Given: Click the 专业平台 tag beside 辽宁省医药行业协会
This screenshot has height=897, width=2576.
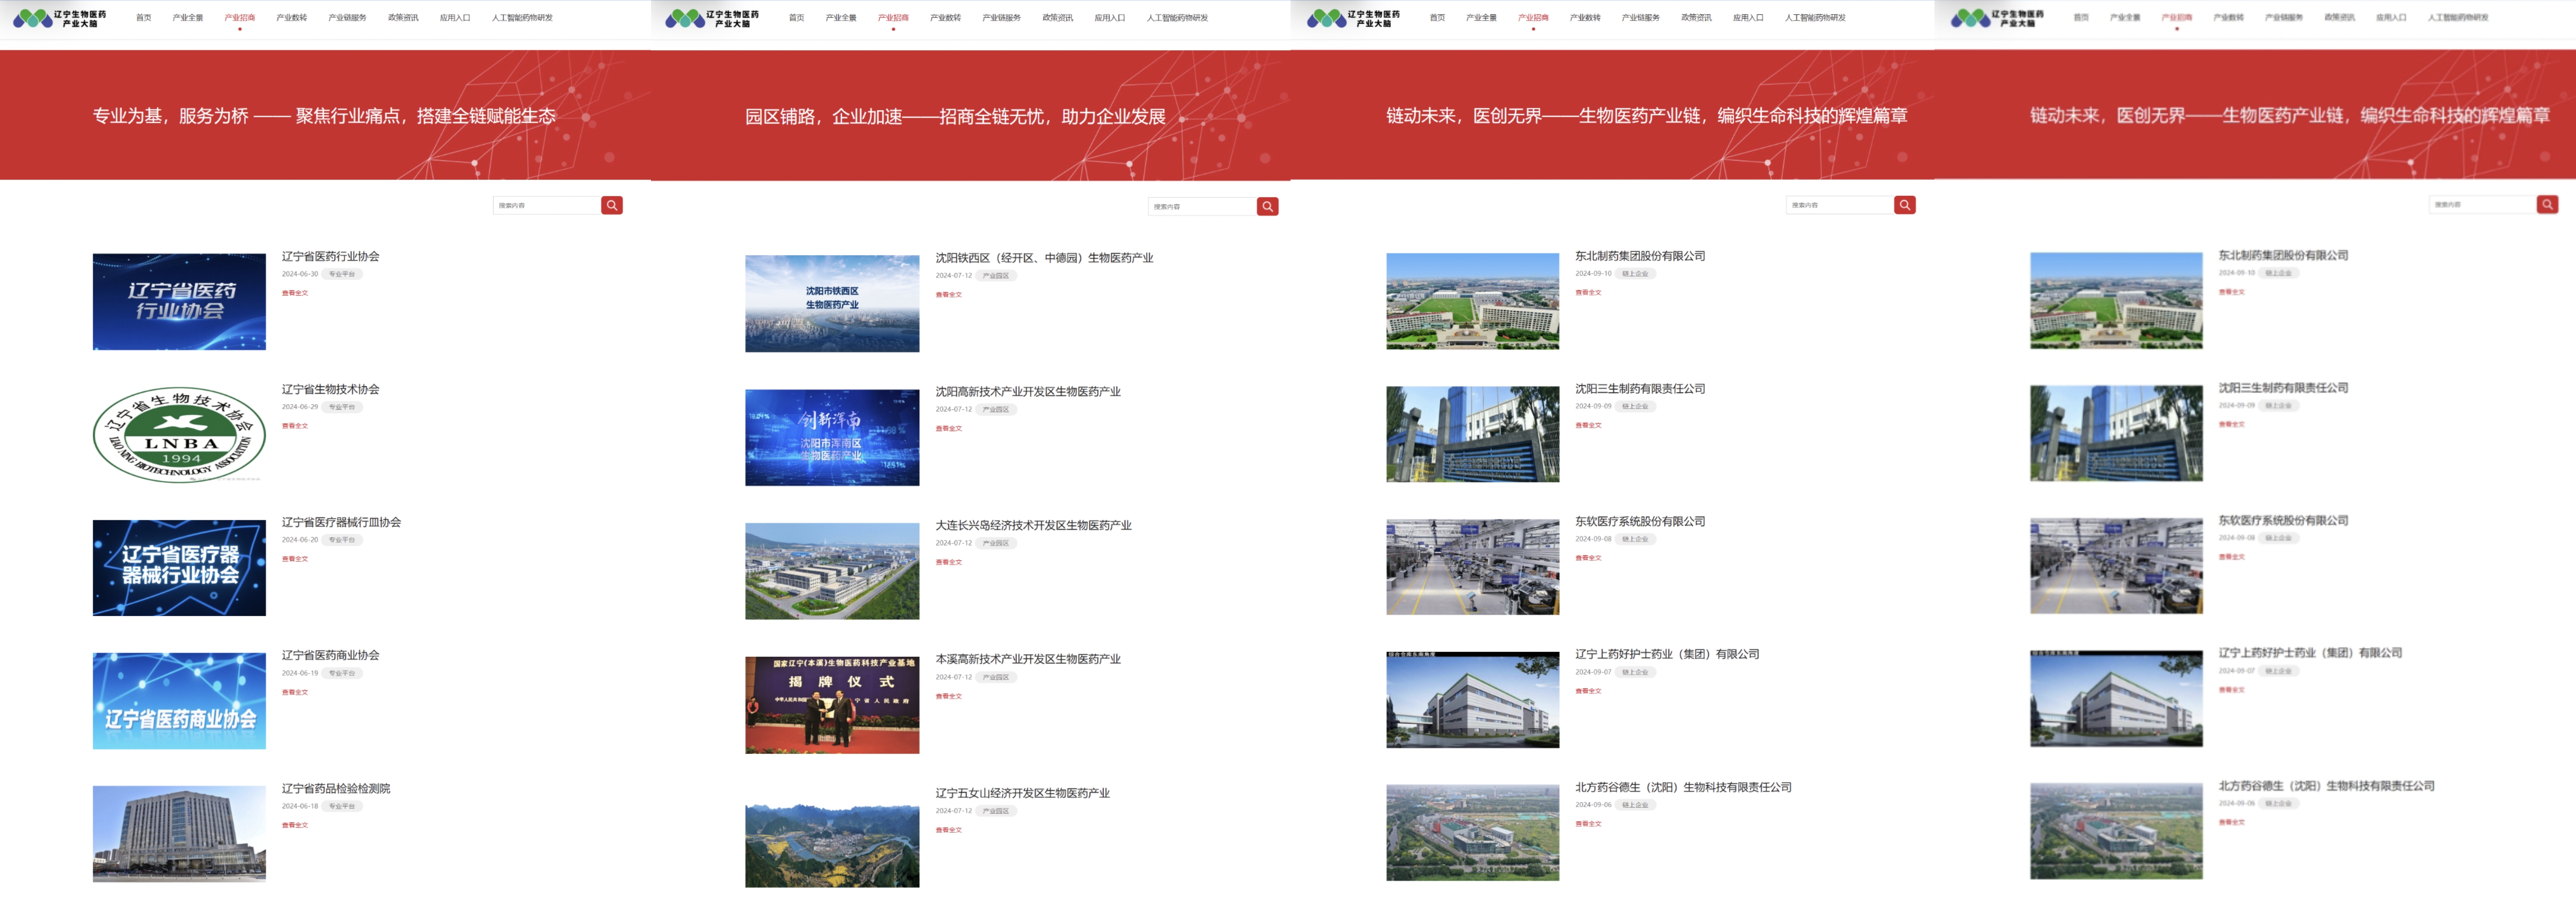Looking at the screenshot, I should (342, 274).
